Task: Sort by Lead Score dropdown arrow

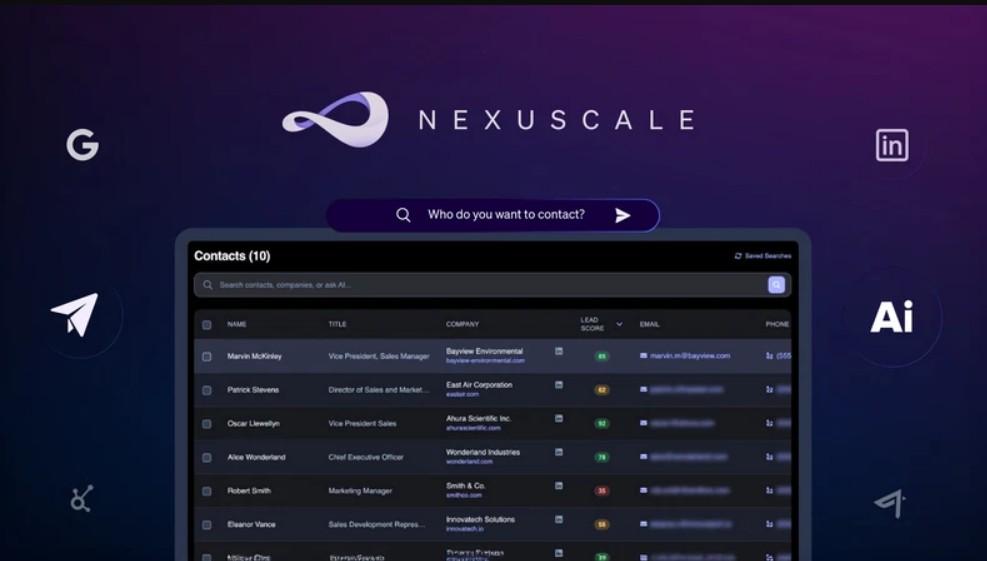Action: tap(619, 324)
